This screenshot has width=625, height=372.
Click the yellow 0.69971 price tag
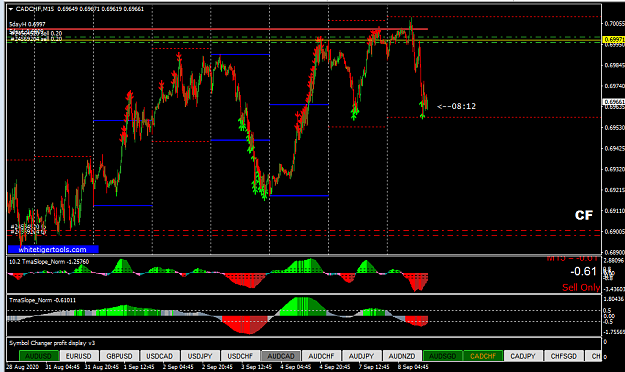coord(614,39)
